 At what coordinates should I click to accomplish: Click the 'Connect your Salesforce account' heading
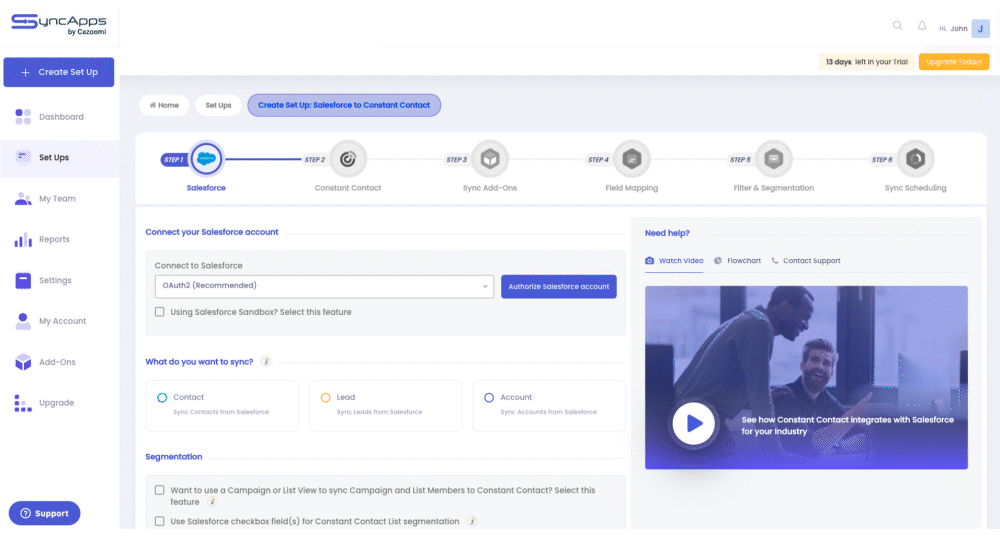(x=212, y=232)
